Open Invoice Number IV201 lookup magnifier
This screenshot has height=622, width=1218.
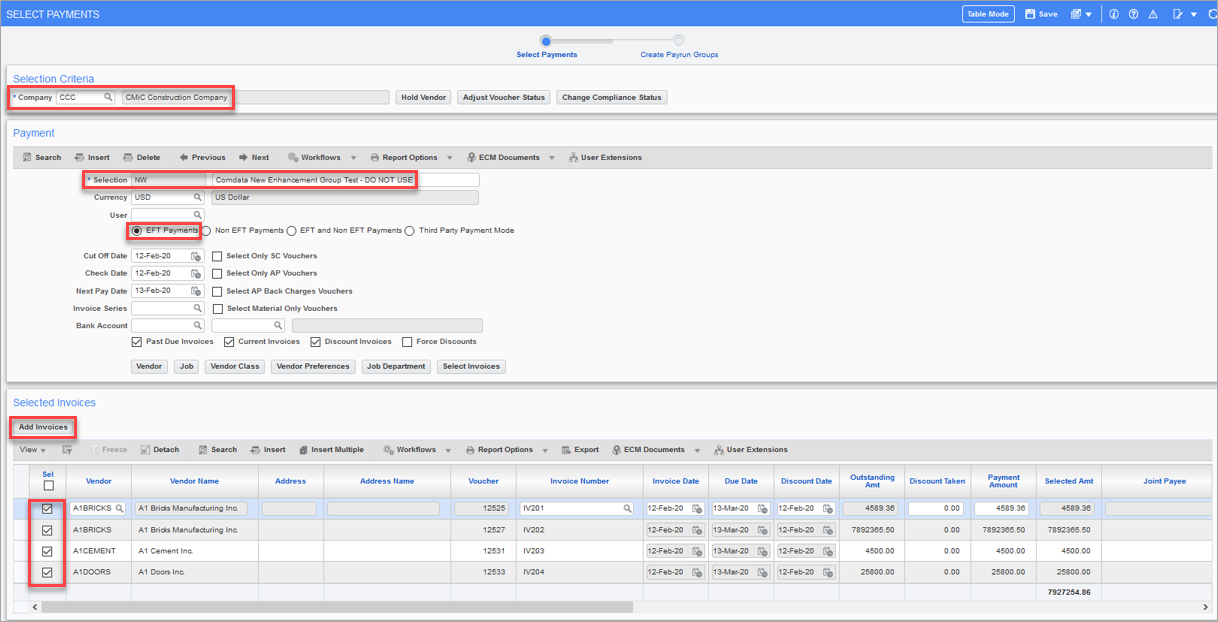click(628, 509)
